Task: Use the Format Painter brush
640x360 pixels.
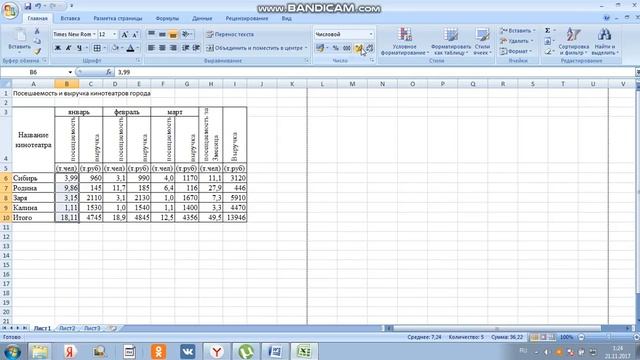Action: point(37,52)
